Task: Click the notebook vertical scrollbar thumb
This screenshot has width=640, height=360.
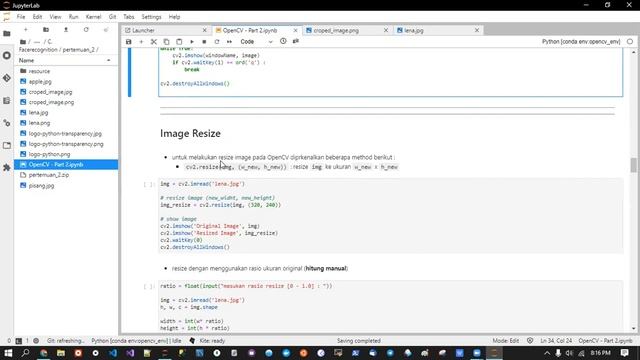Action: click(633, 165)
